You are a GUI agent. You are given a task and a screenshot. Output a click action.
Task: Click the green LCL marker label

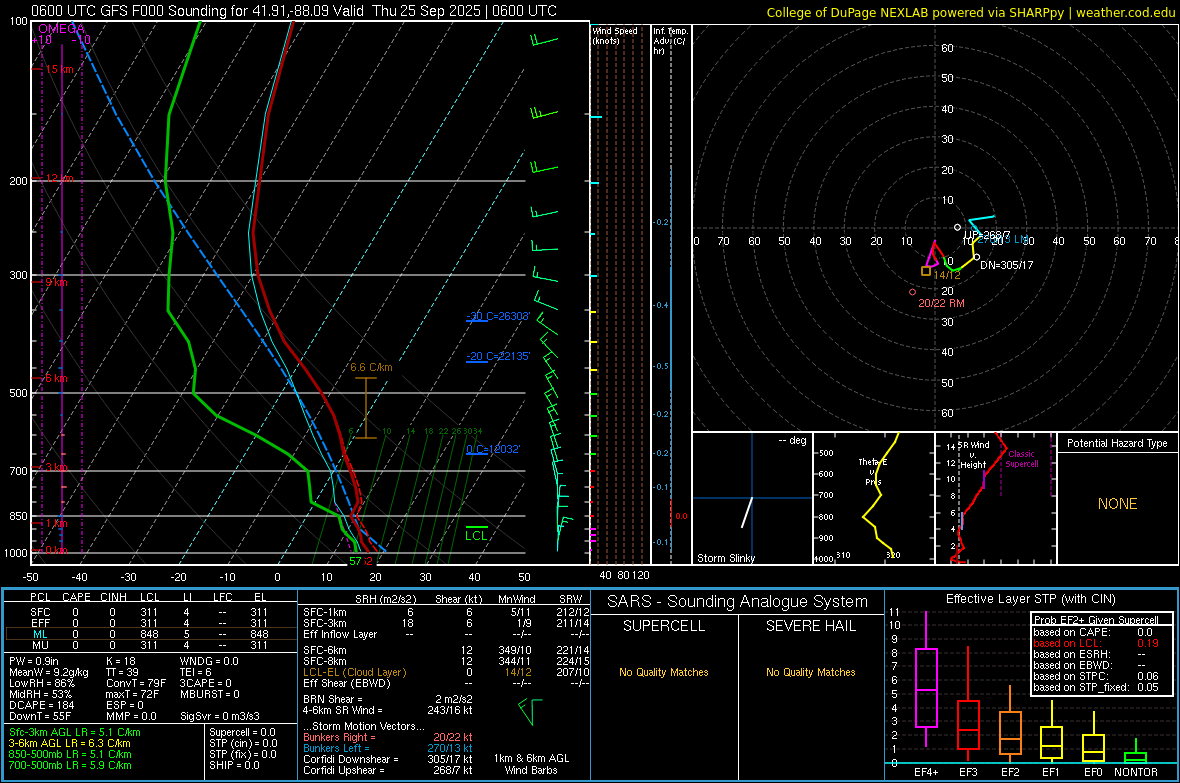(x=476, y=535)
